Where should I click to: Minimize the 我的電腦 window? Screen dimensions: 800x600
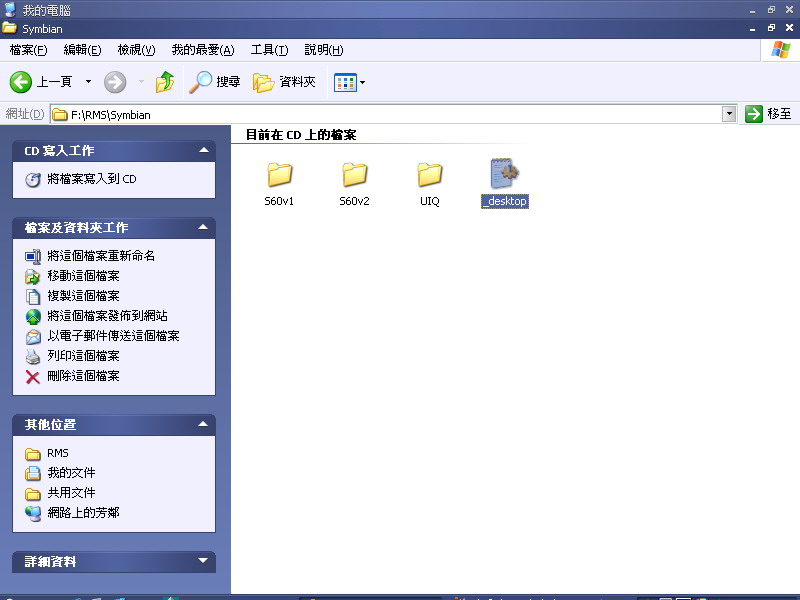[x=753, y=10]
